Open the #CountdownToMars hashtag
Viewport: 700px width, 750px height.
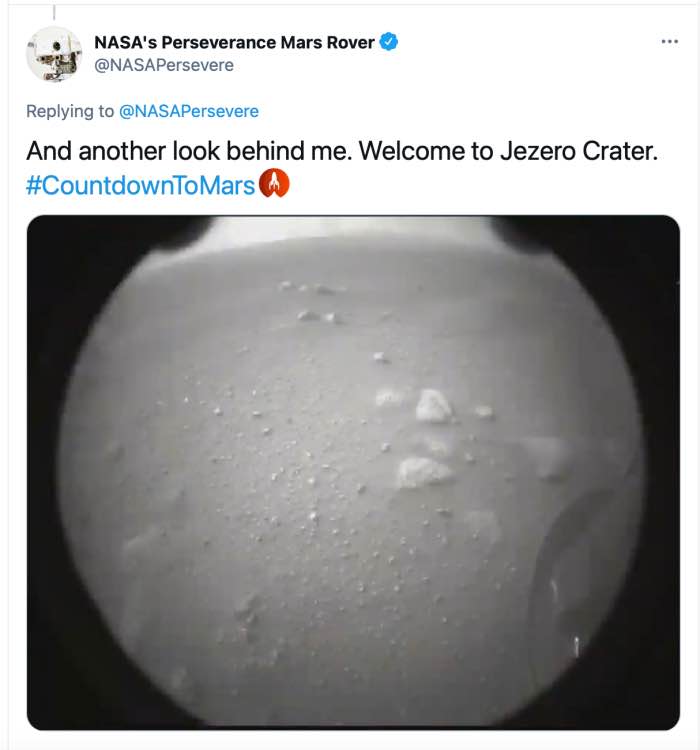tap(140, 185)
